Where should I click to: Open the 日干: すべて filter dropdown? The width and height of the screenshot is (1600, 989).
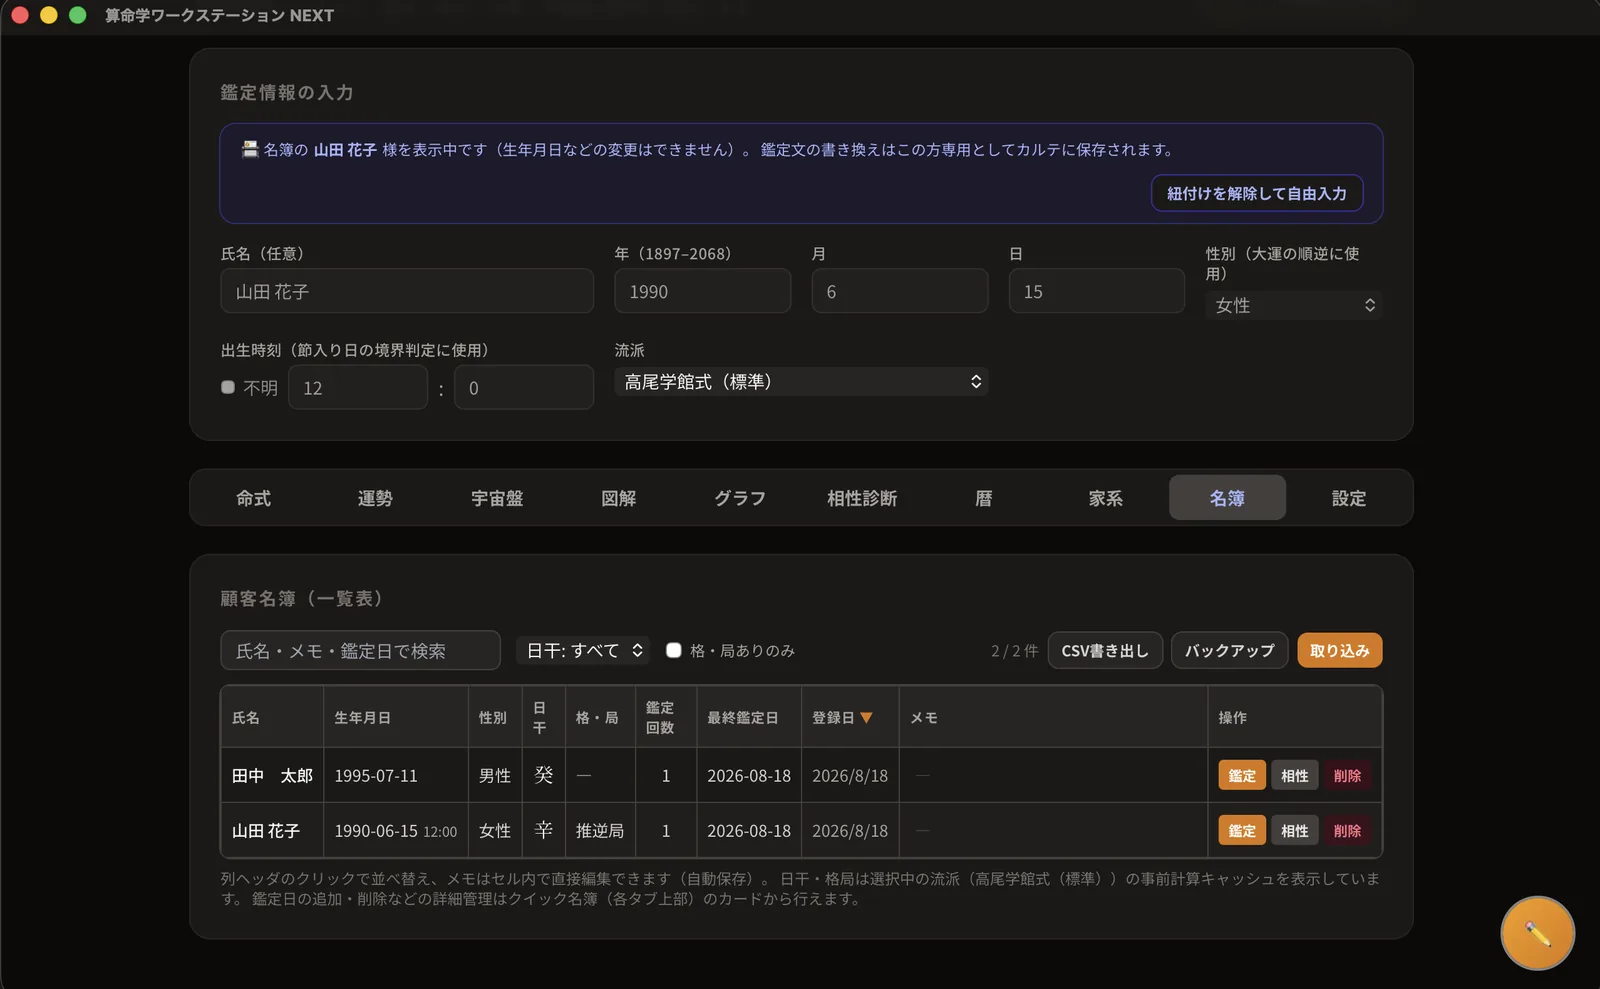pyautogui.click(x=583, y=650)
